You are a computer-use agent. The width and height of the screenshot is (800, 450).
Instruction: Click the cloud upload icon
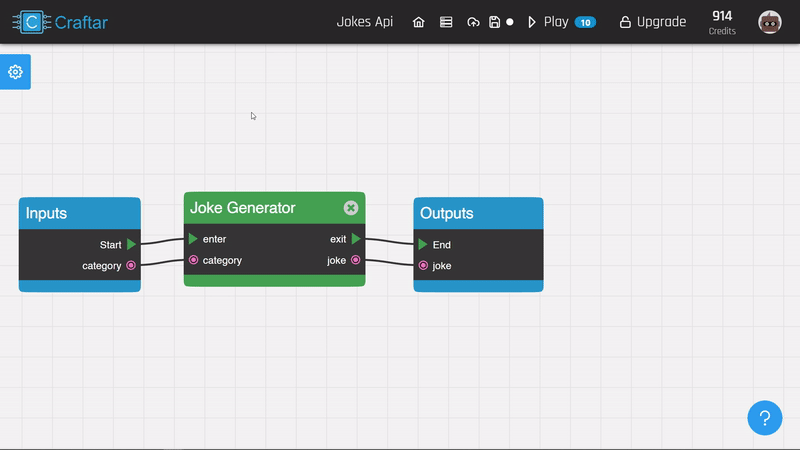(473, 22)
